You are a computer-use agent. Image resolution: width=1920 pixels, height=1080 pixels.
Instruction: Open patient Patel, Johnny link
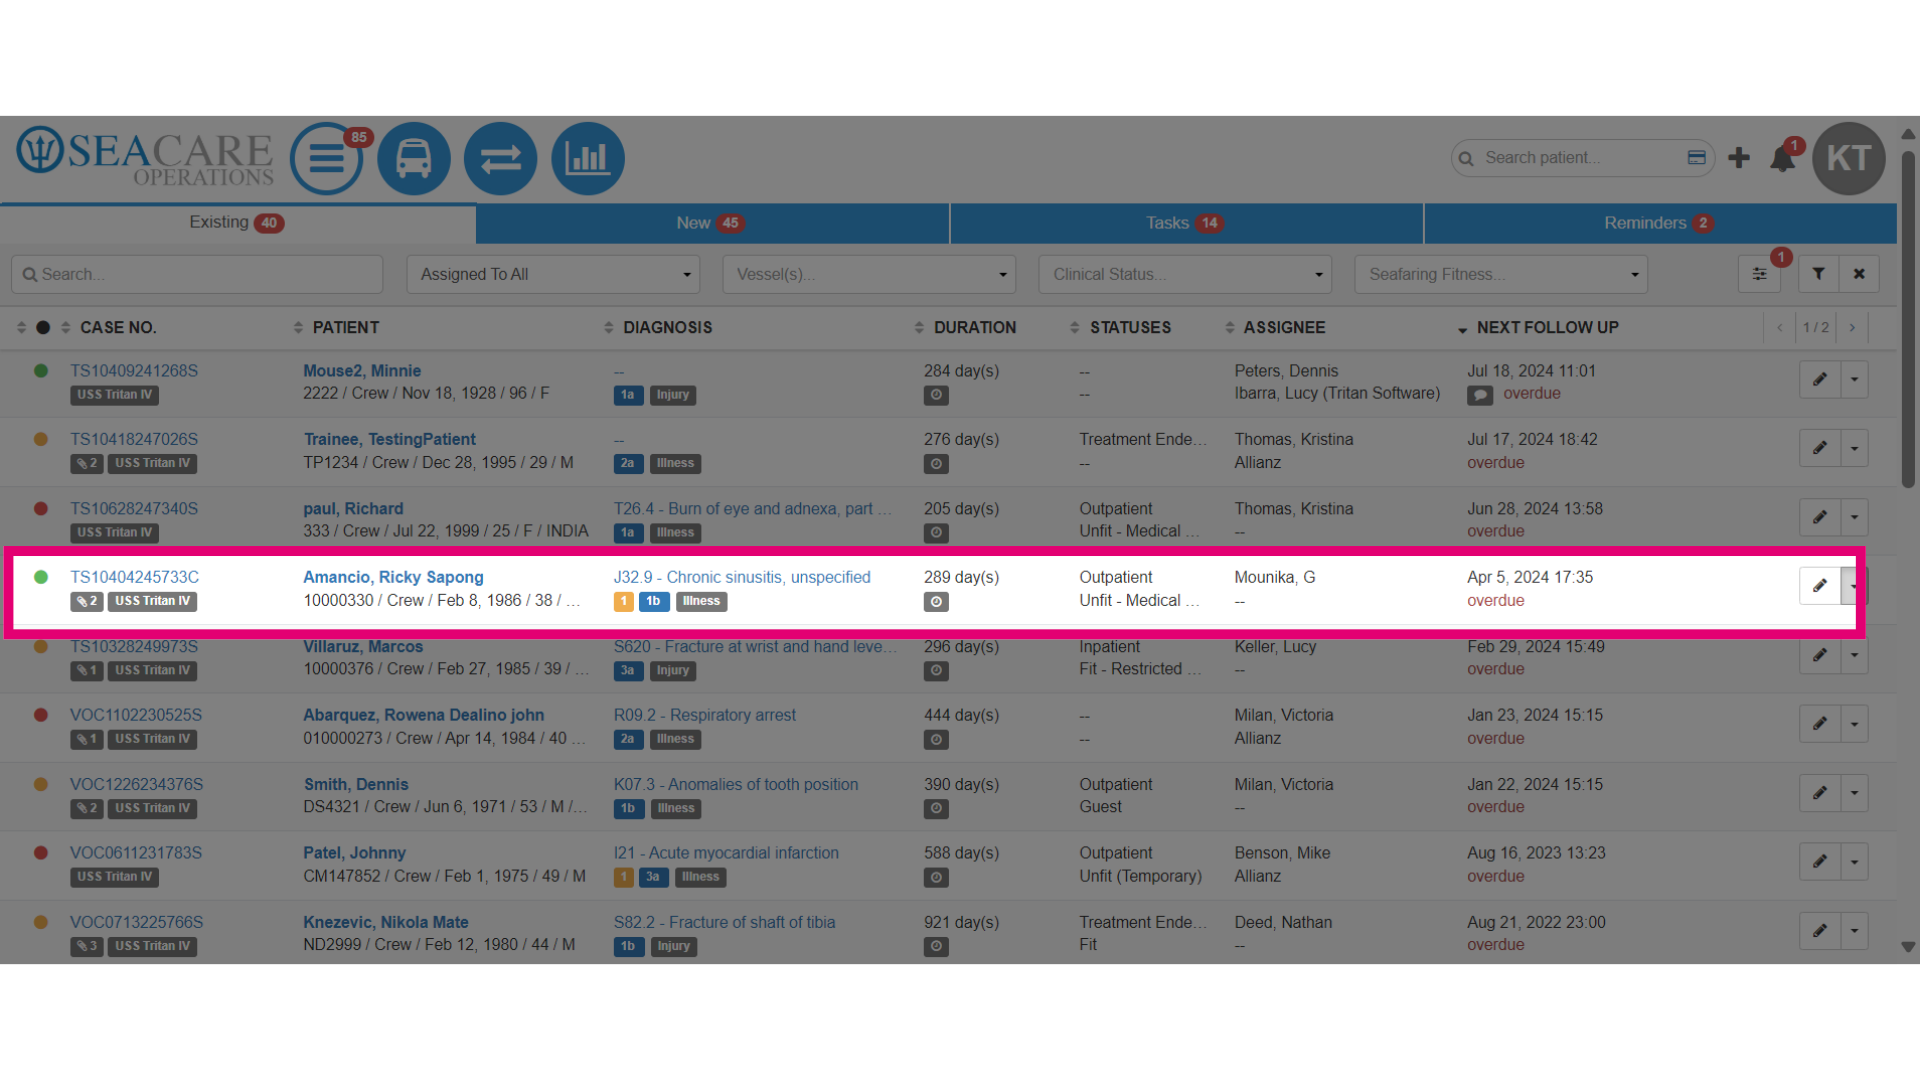[354, 853]
